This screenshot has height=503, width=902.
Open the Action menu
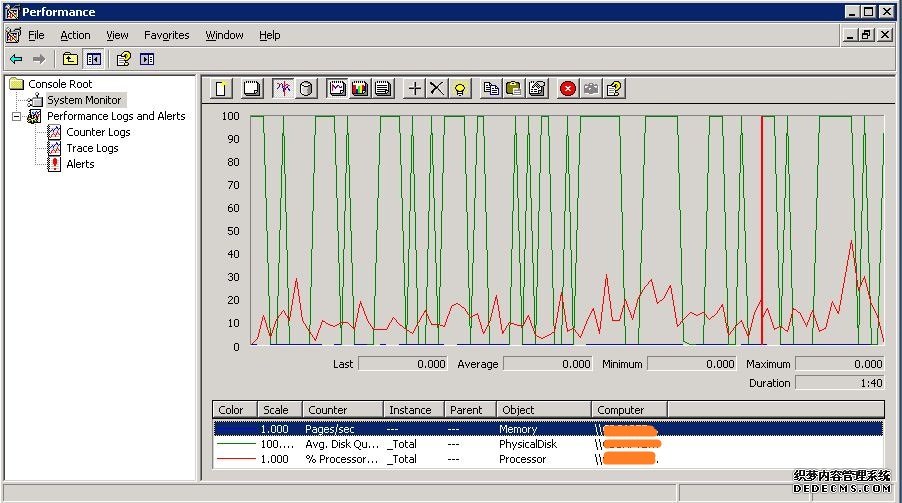pos(75,35)
